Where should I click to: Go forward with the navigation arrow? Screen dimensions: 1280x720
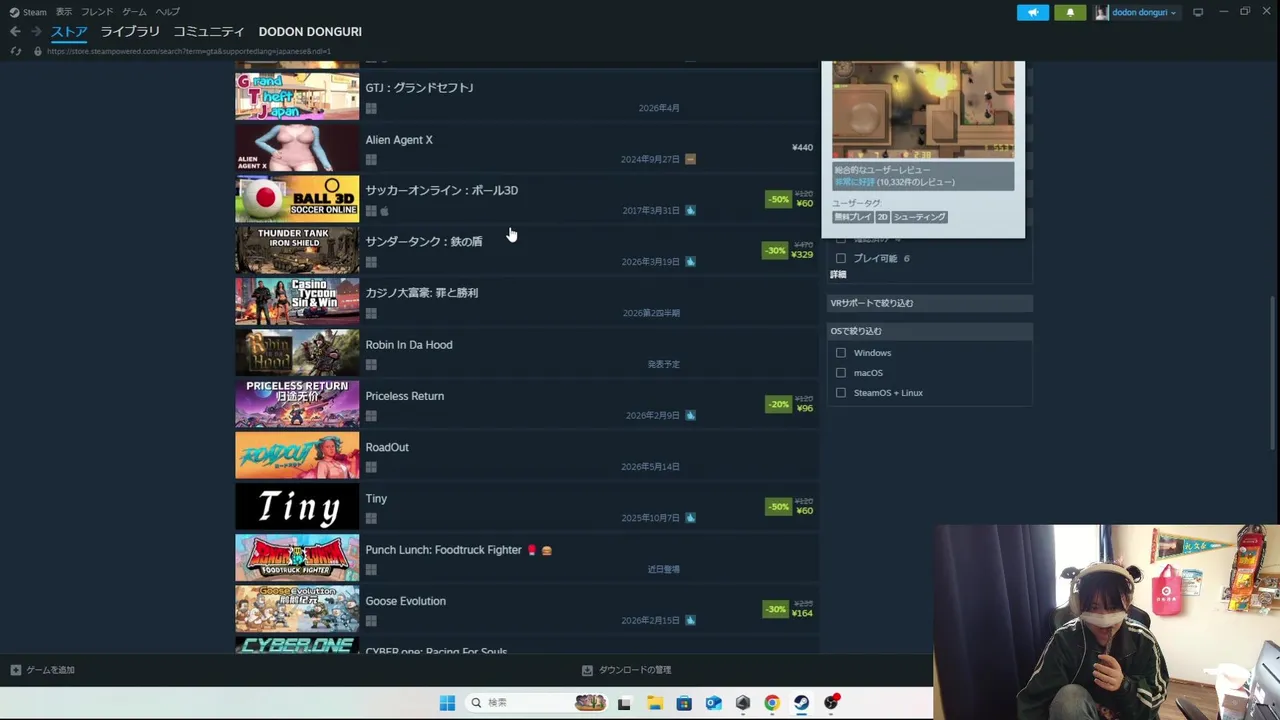pos(36,32)
